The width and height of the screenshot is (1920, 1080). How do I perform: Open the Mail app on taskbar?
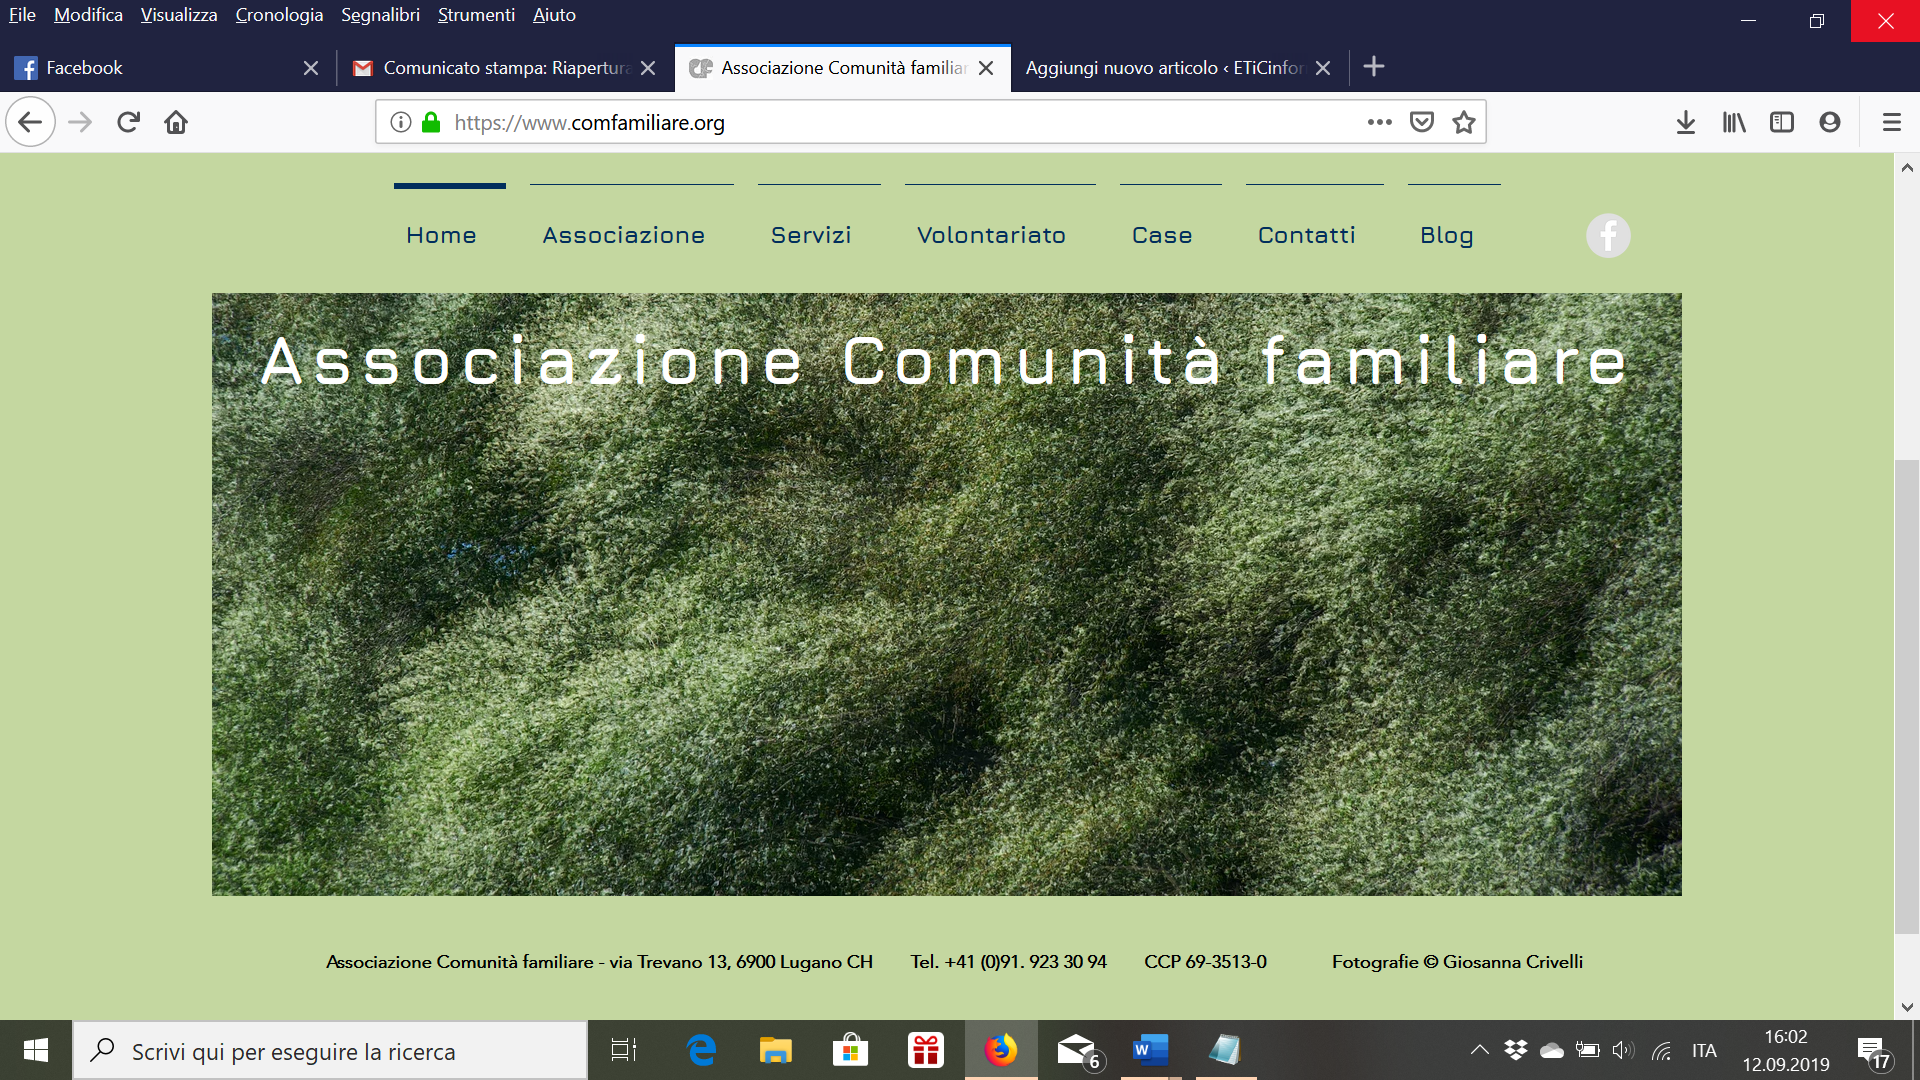(1078, 1050)
